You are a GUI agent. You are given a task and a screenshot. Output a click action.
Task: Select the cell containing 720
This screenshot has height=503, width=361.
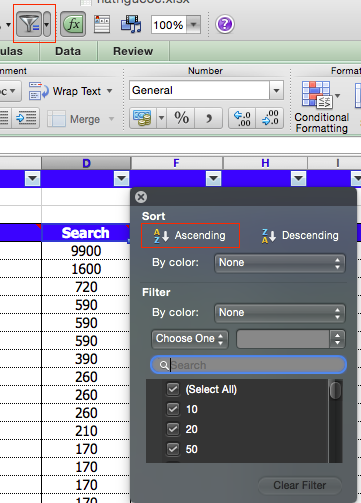coord(86,287)
